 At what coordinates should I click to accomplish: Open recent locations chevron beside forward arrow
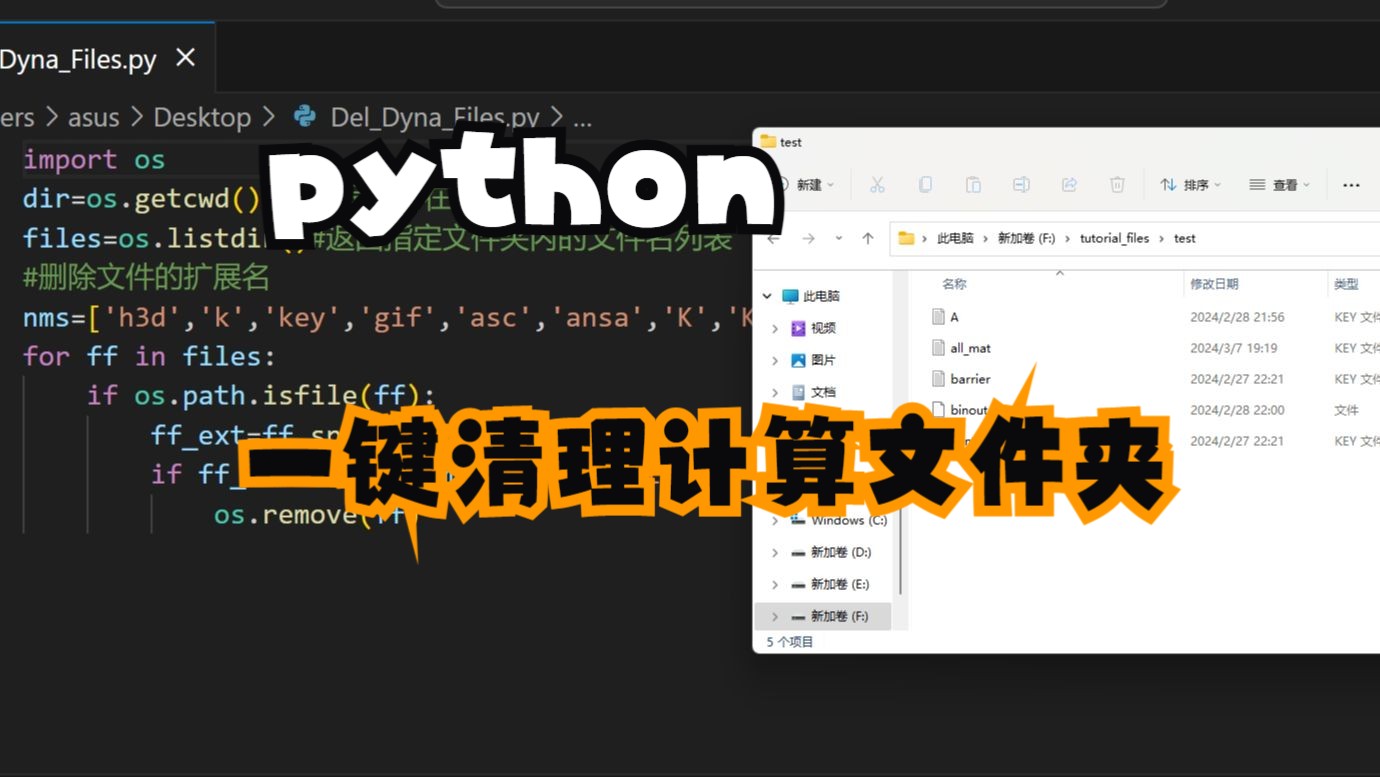tap(838, 238)
